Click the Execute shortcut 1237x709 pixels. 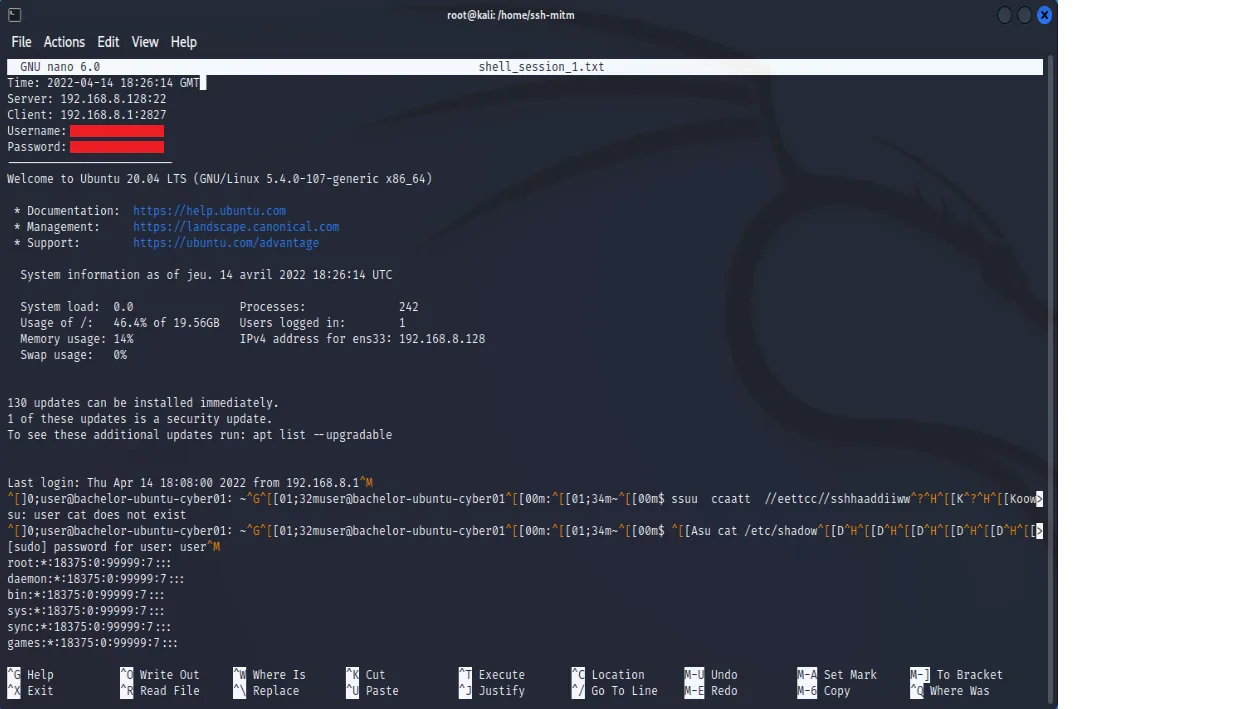coord(492,675)
